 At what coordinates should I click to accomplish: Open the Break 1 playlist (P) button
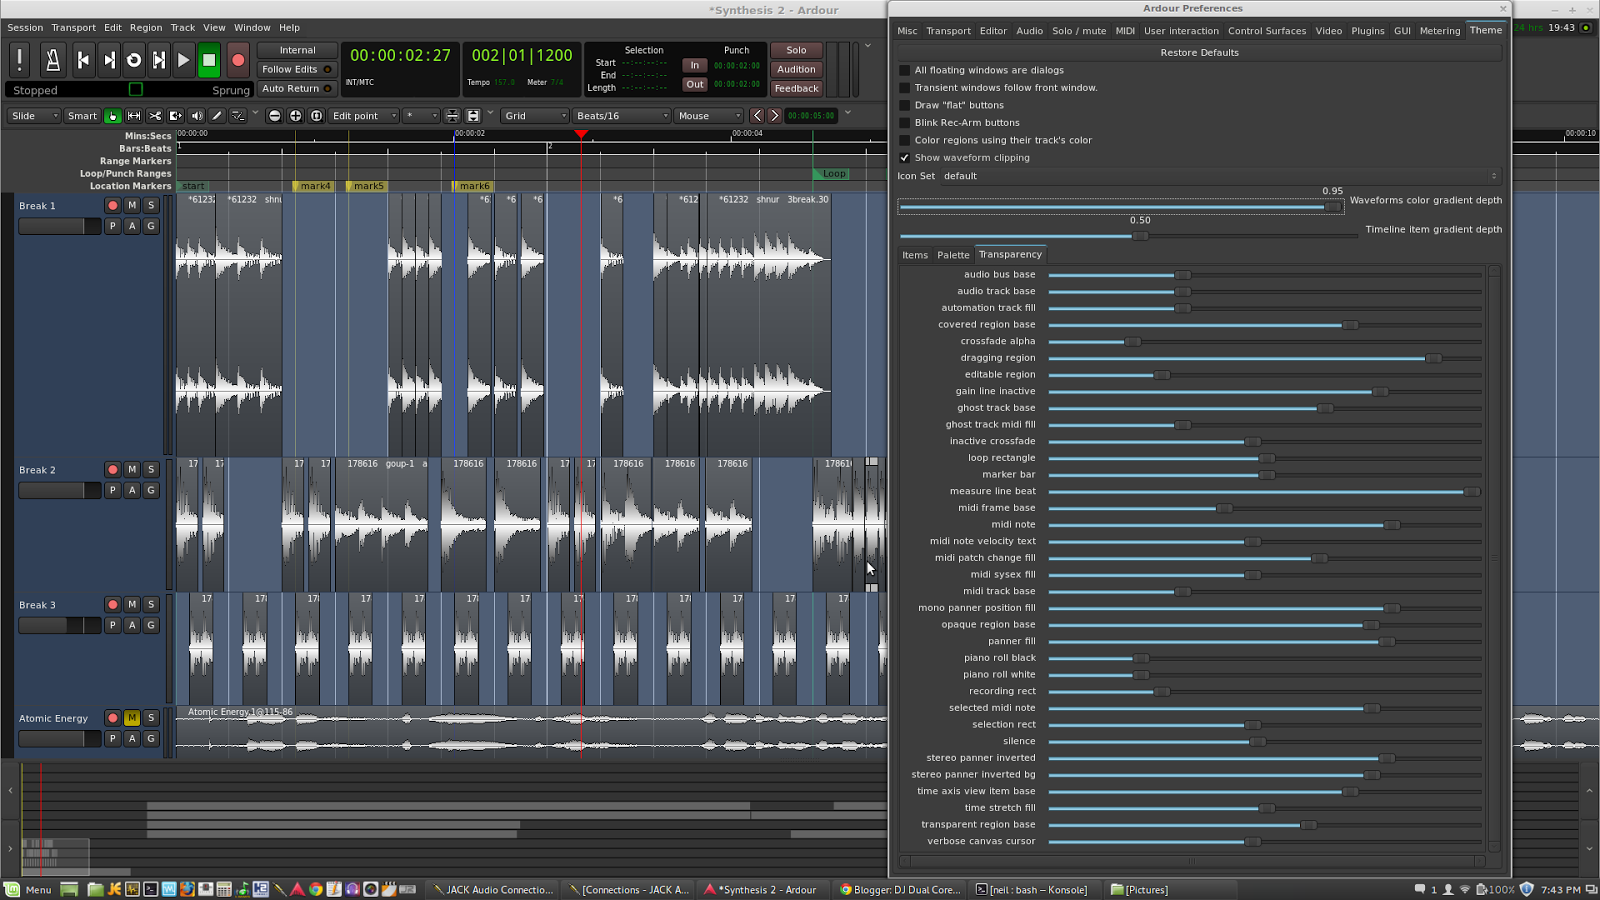113,226
